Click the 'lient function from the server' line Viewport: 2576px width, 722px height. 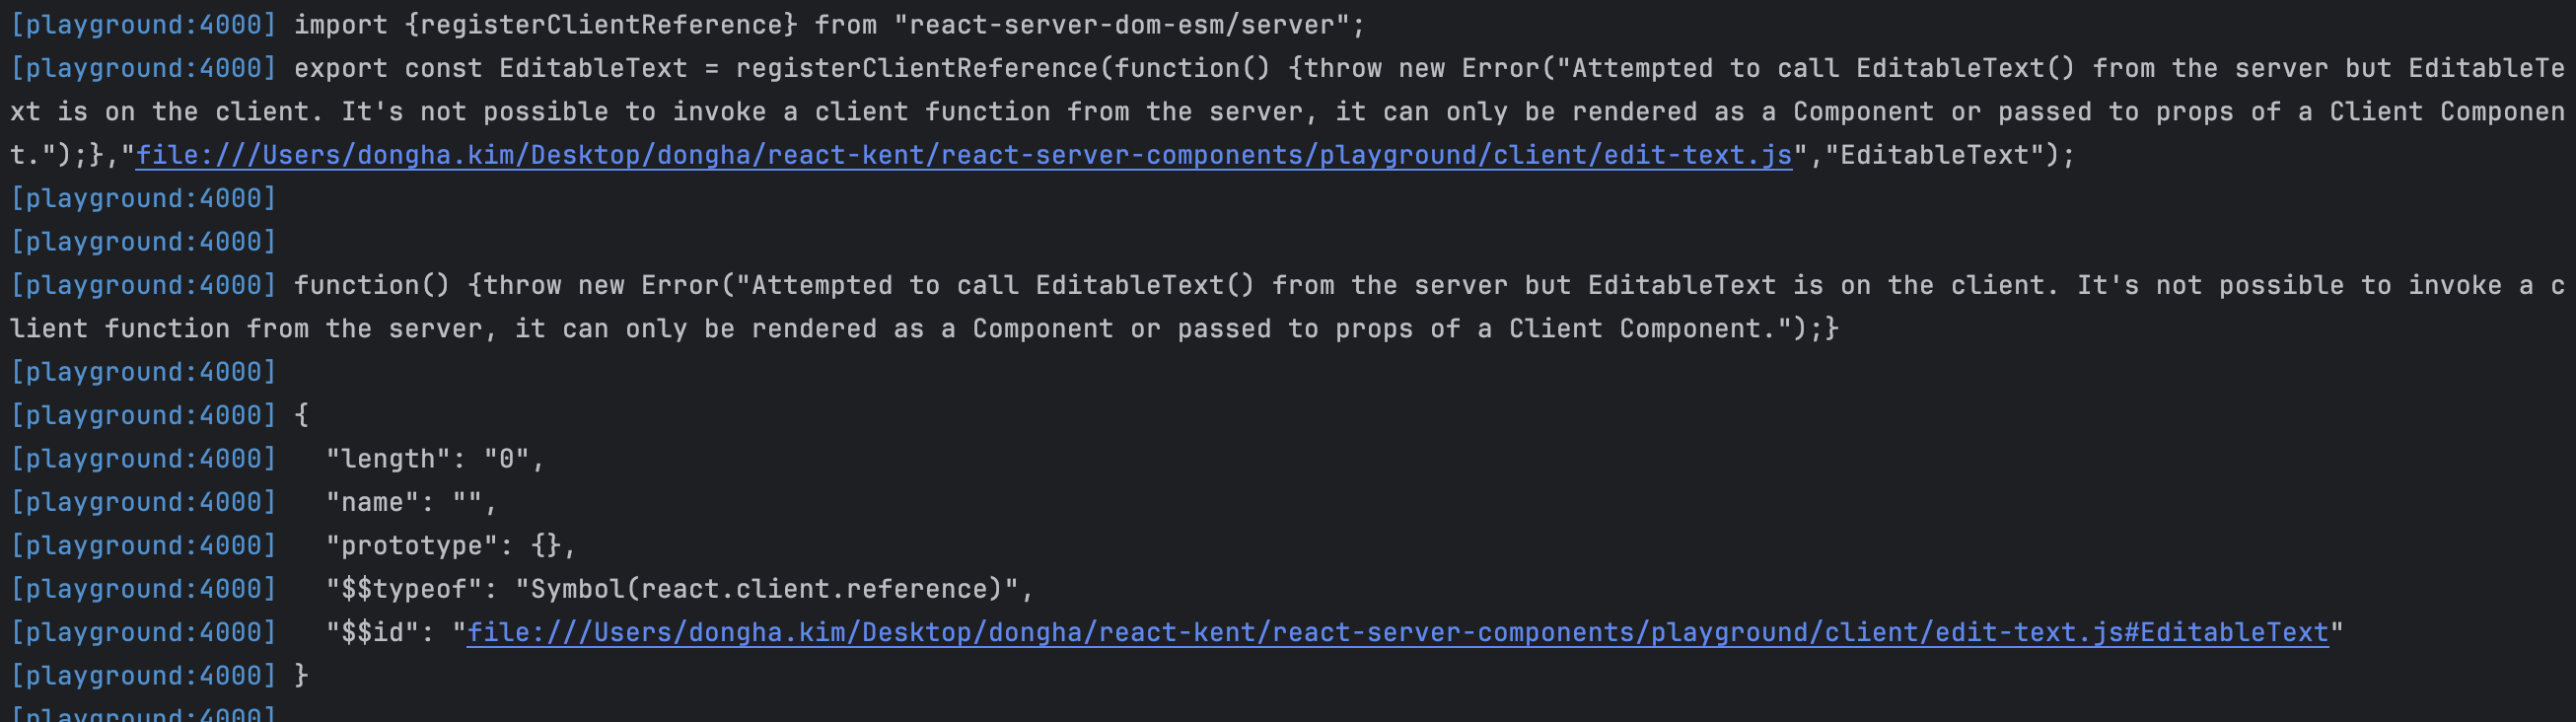925,328
